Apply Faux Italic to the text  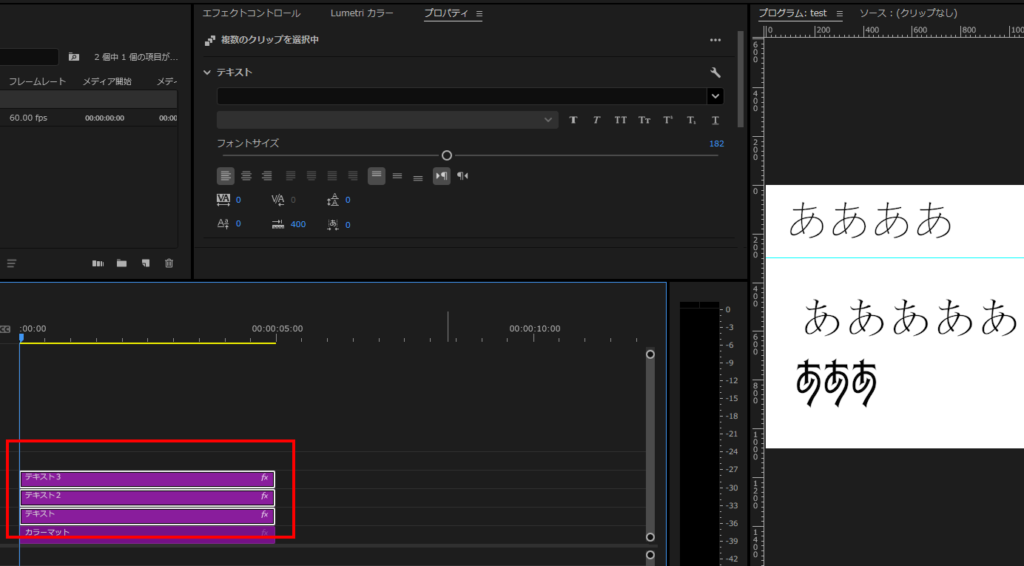pyautogui.click(x=597, y=120)
